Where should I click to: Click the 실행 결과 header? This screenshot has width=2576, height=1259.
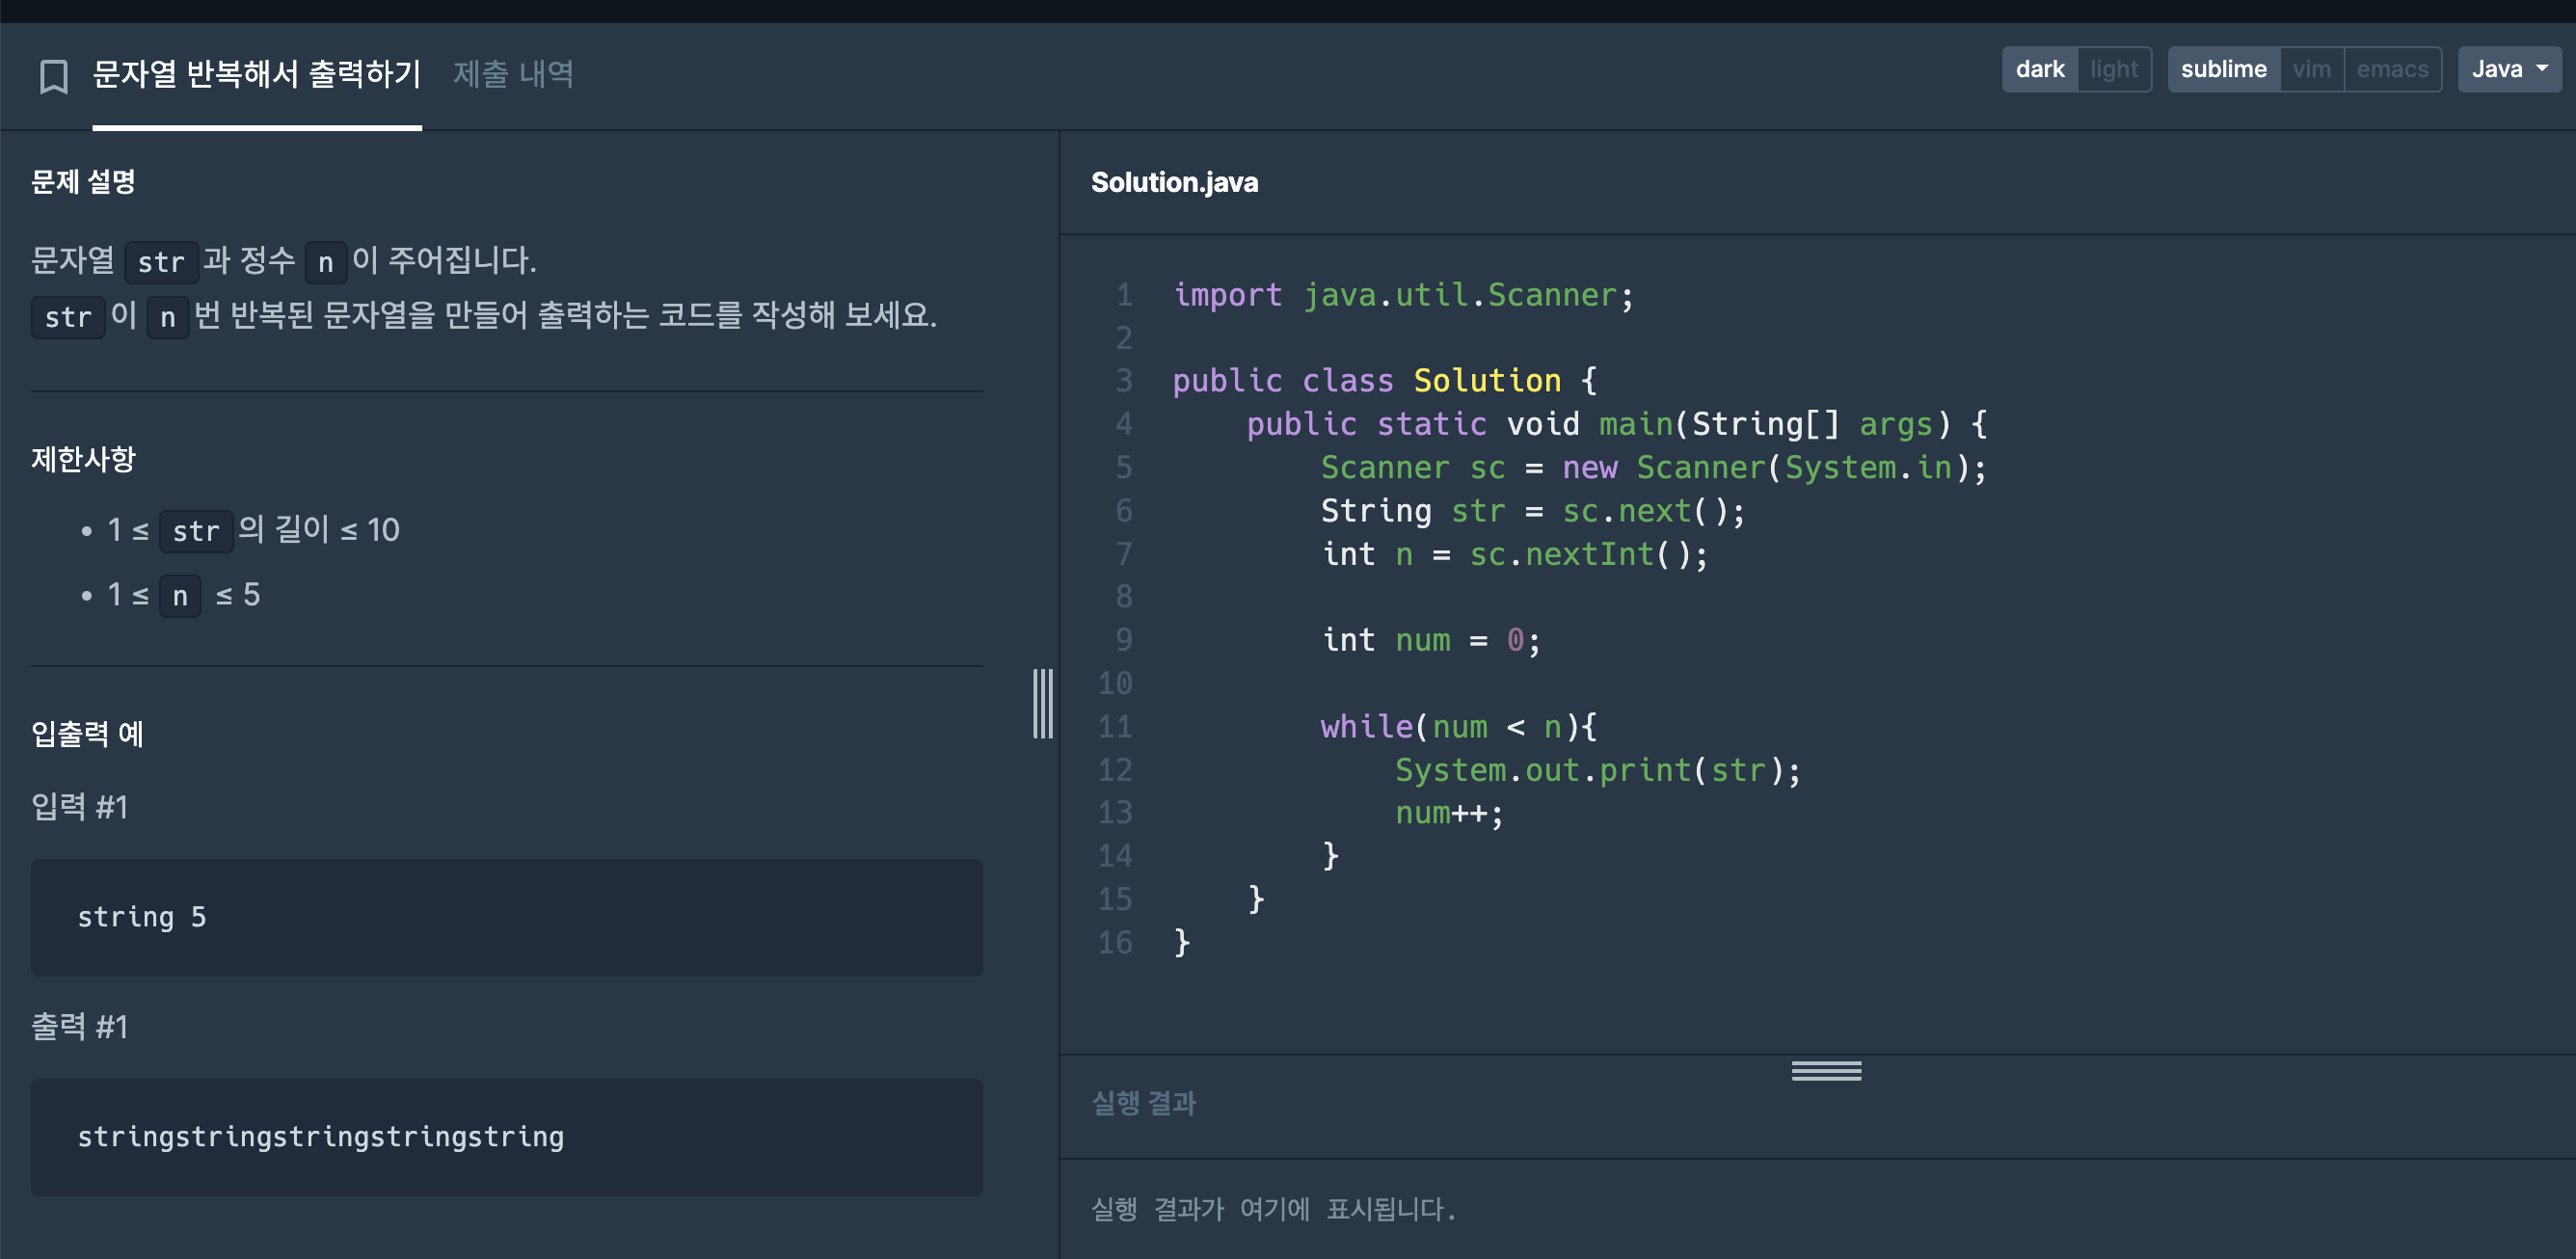1143,1103
